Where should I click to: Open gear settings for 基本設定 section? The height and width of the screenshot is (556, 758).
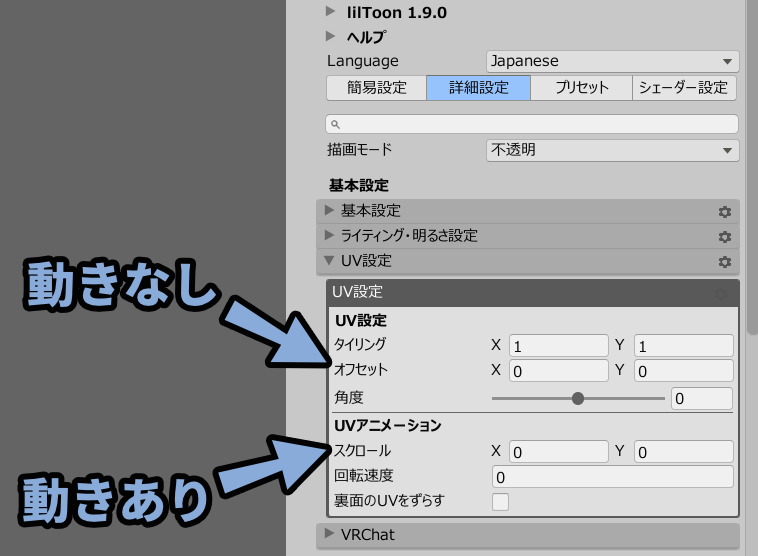724,212
